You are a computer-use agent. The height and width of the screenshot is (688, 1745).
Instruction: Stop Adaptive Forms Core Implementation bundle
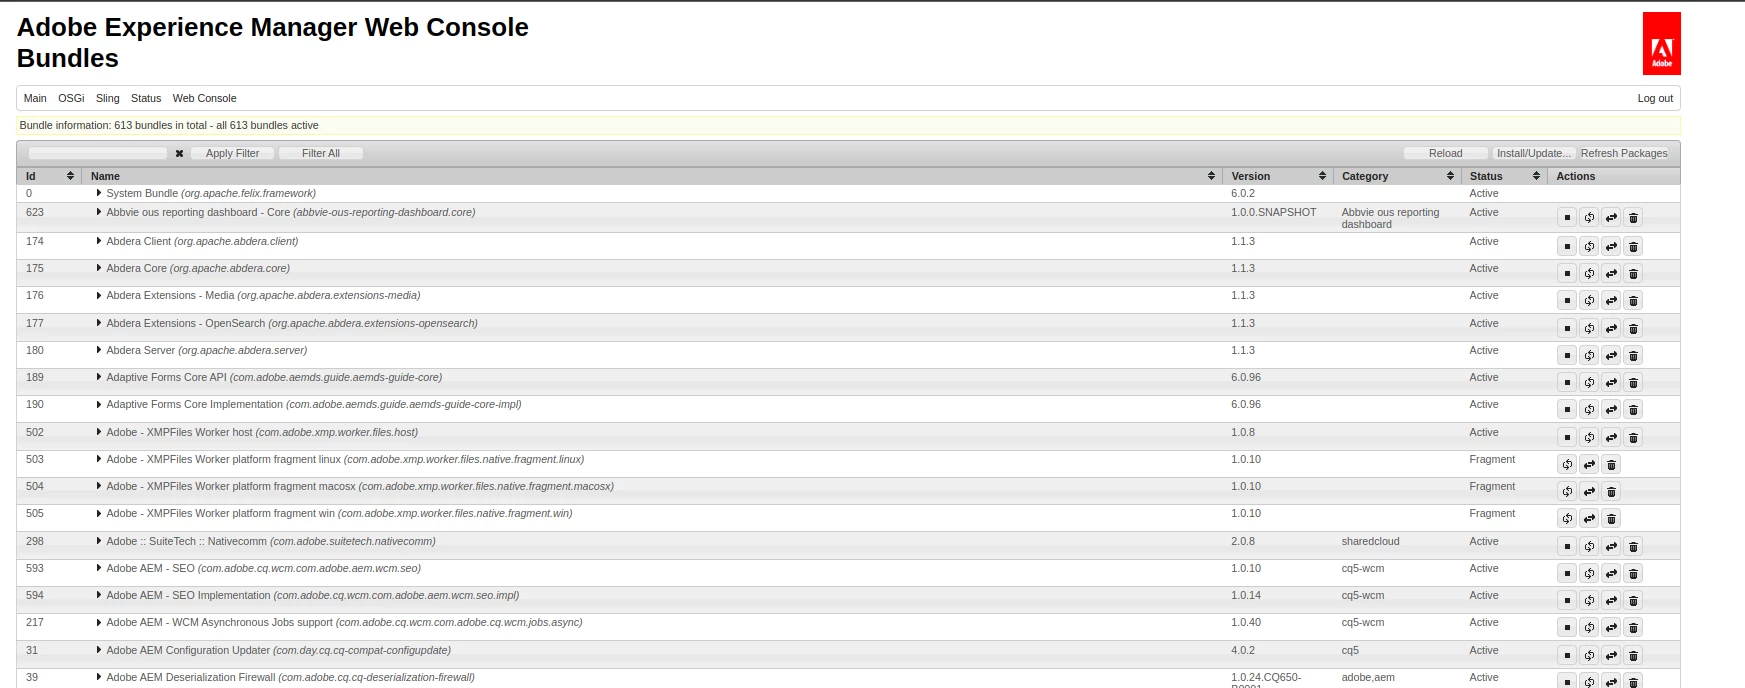[x=1567, y=410]
